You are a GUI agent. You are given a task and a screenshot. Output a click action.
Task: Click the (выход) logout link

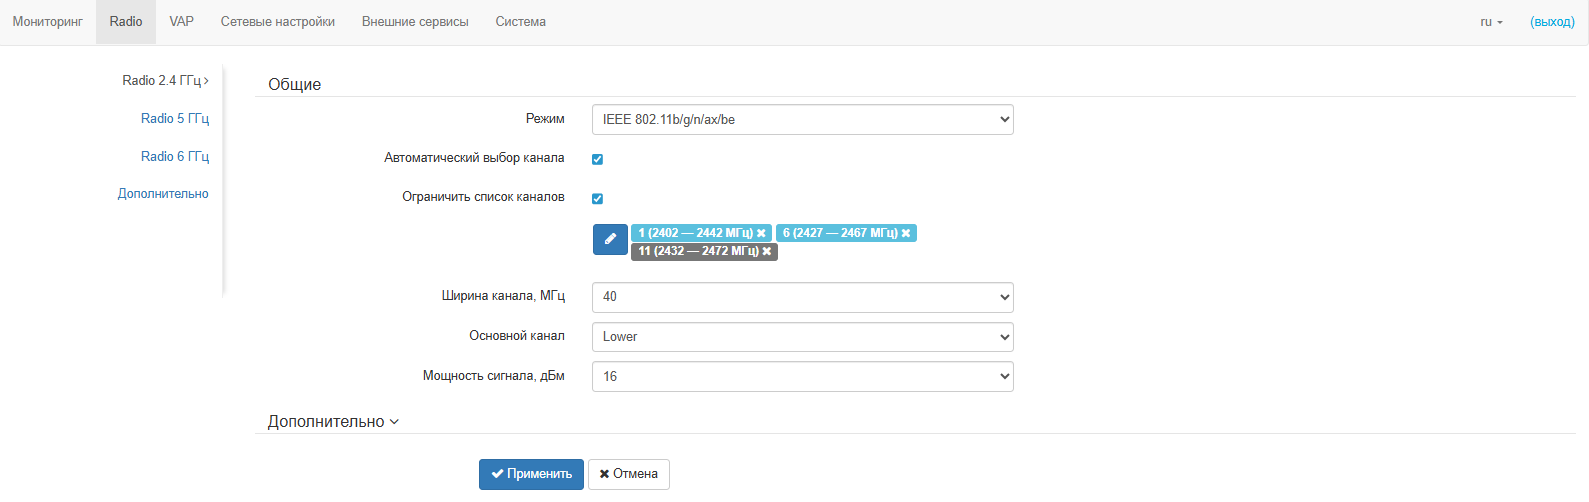tap(1552, 22)
